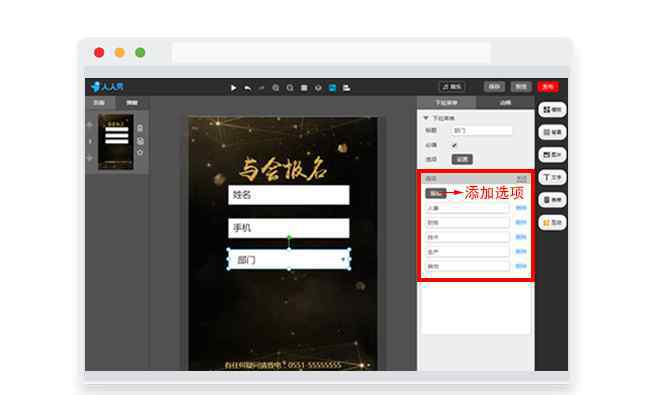Click the dark add-option button

point(435,193)
